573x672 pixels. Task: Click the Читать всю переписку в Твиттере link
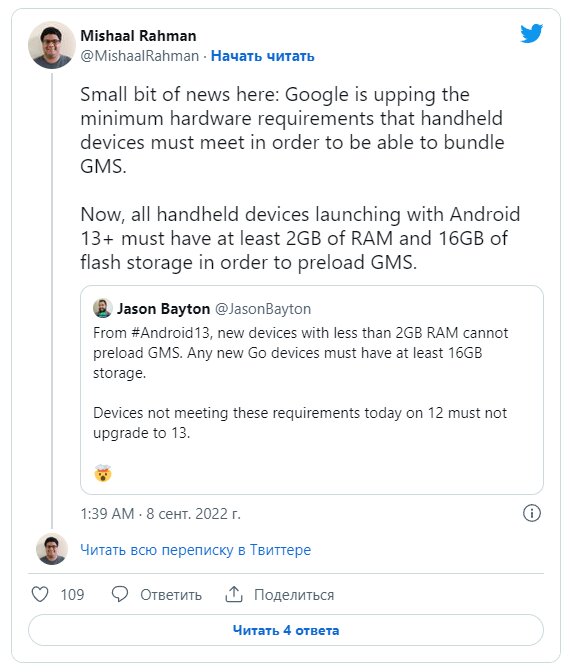[195, 549]
